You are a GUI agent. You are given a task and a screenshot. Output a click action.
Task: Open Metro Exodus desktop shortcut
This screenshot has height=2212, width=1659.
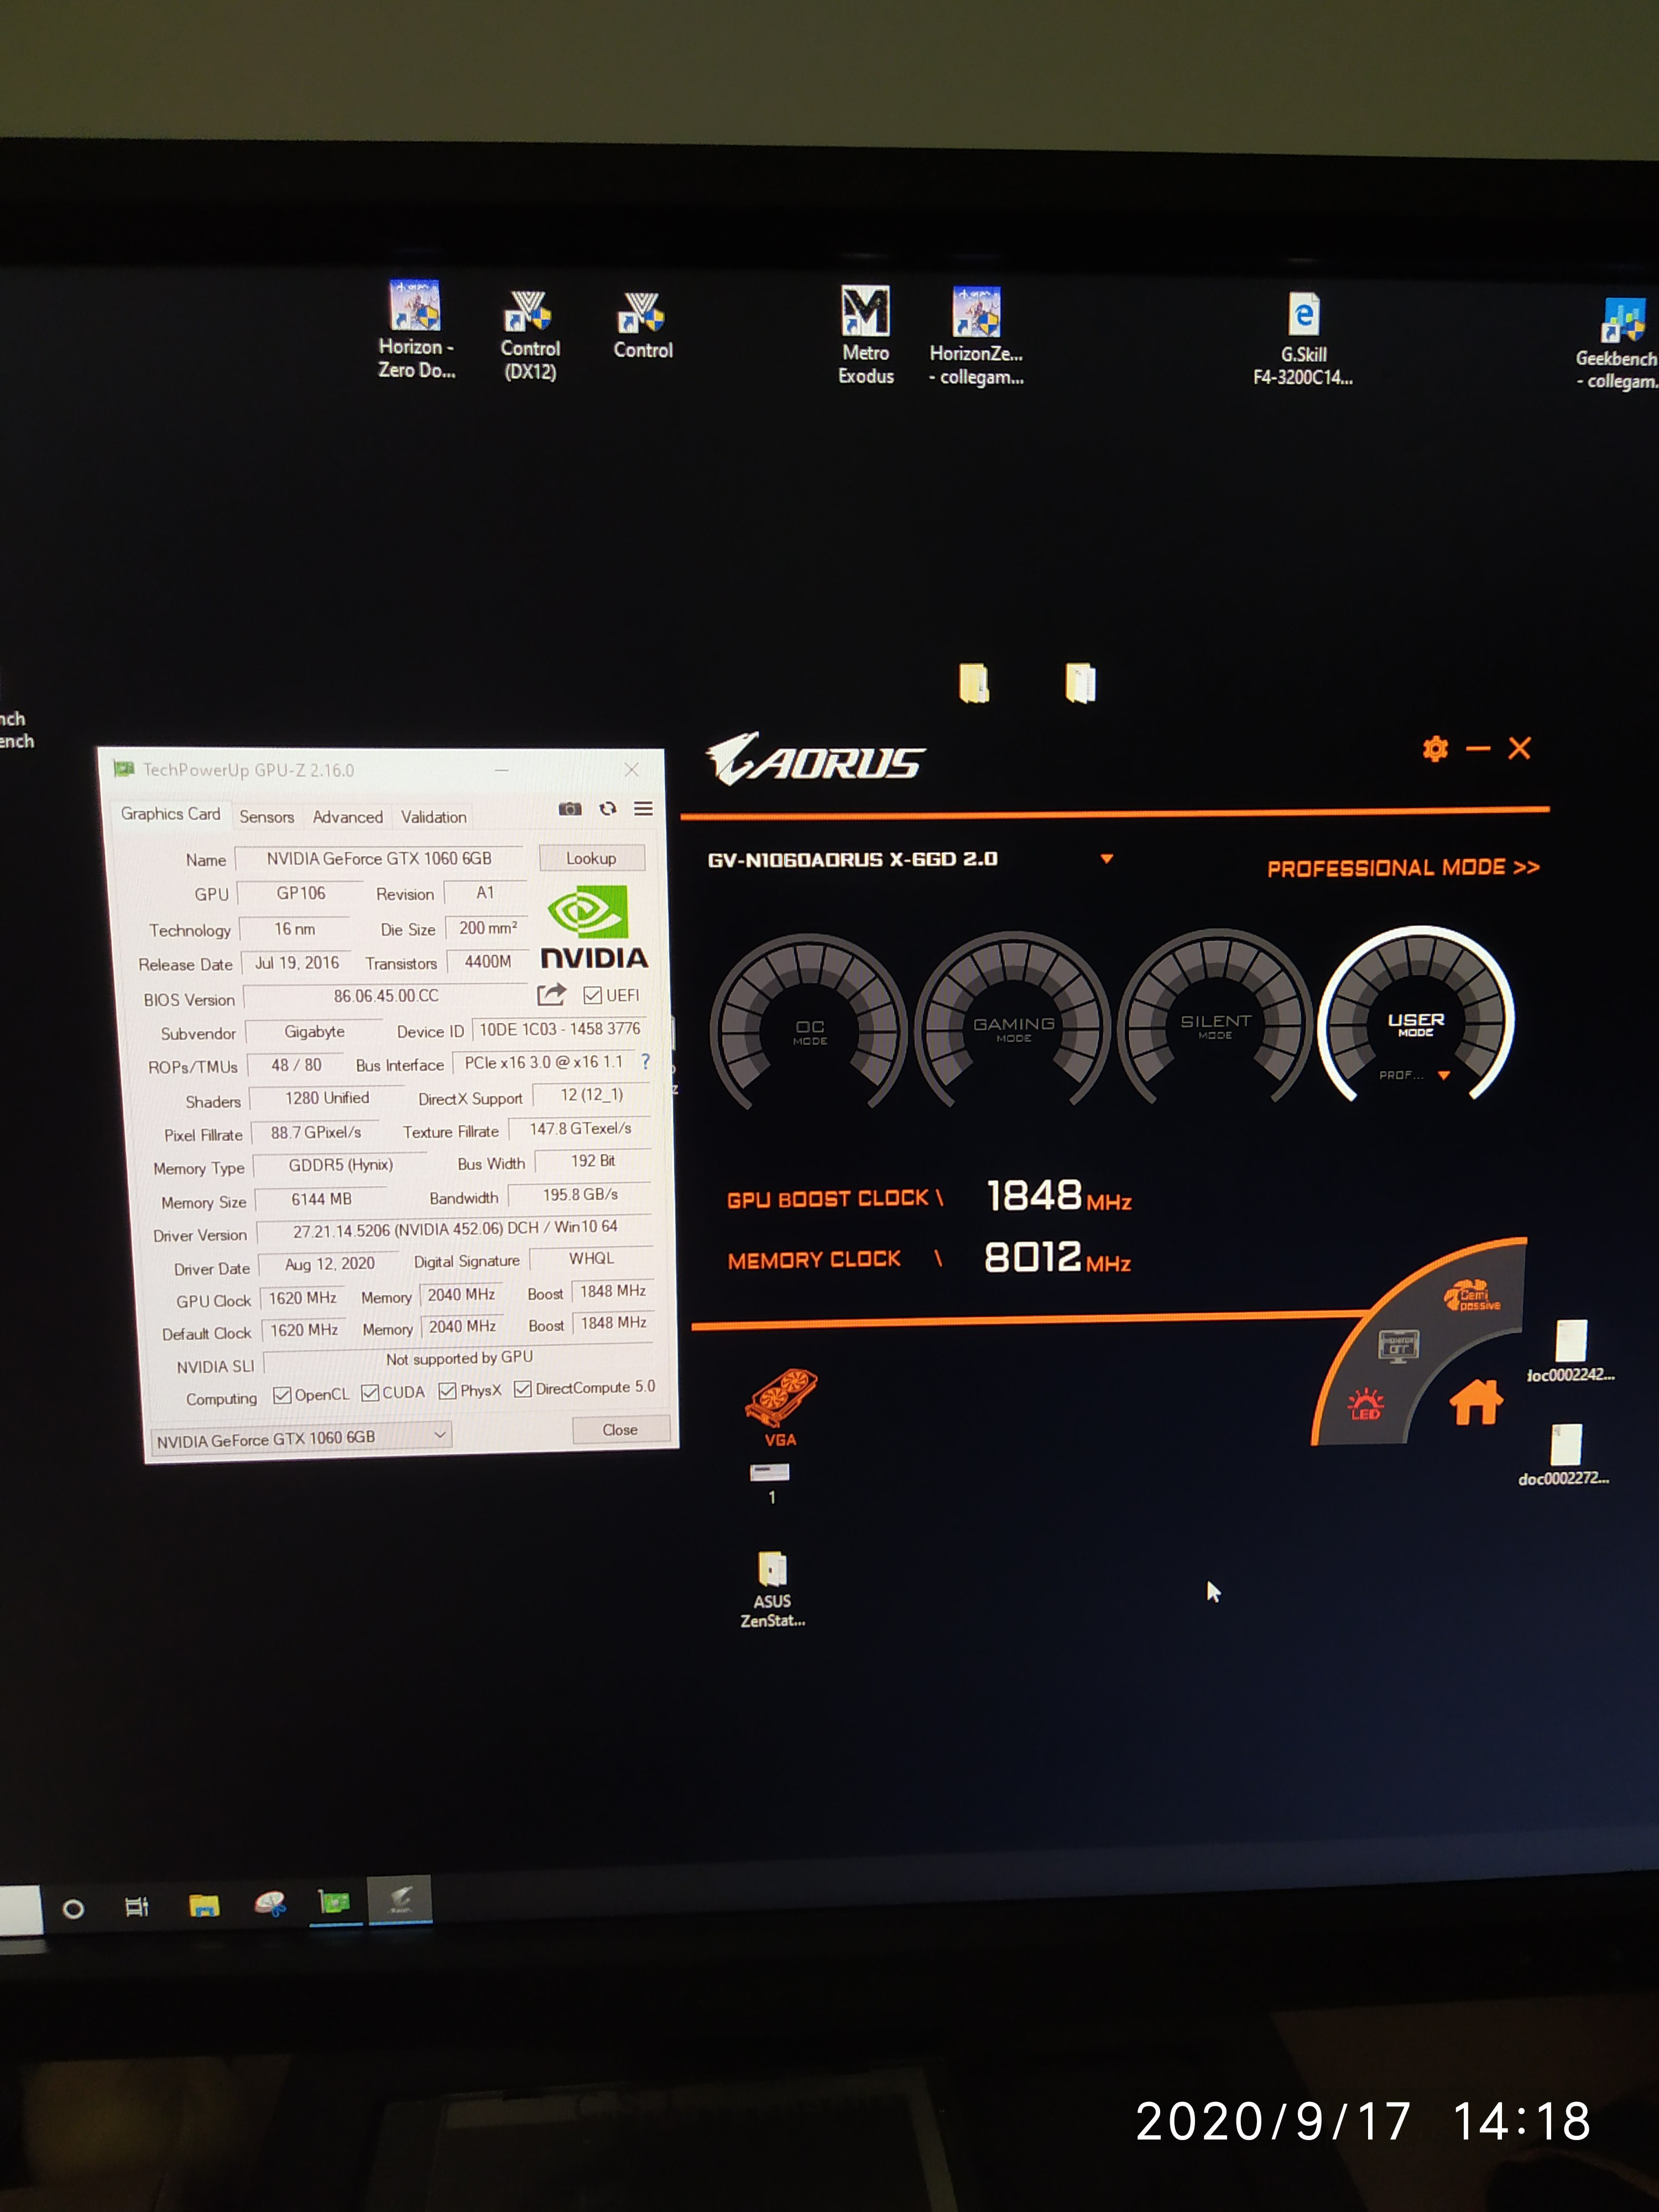tap(866, 335)
